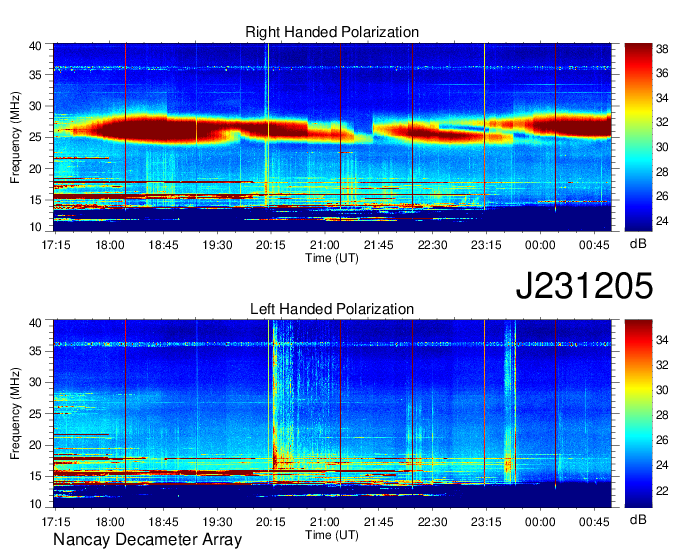The image size is (680, 552).
Task: Click the 19:30 time tick on Left Handed plot
Action: pyautogui.click(x=217, y=522)
